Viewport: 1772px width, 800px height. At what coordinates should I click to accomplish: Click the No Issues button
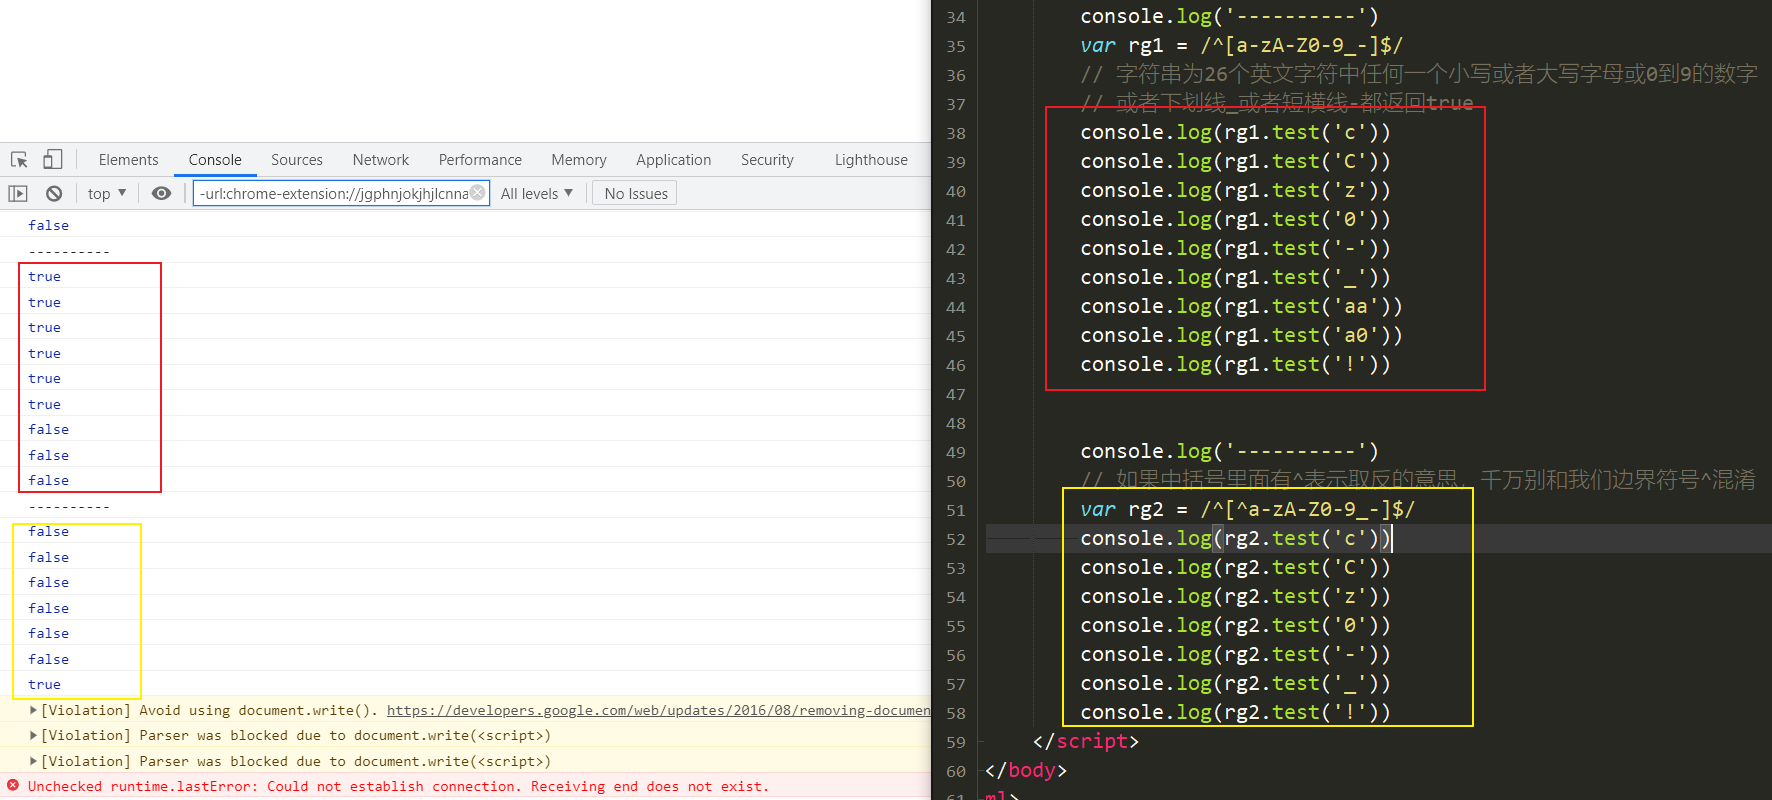635,194
